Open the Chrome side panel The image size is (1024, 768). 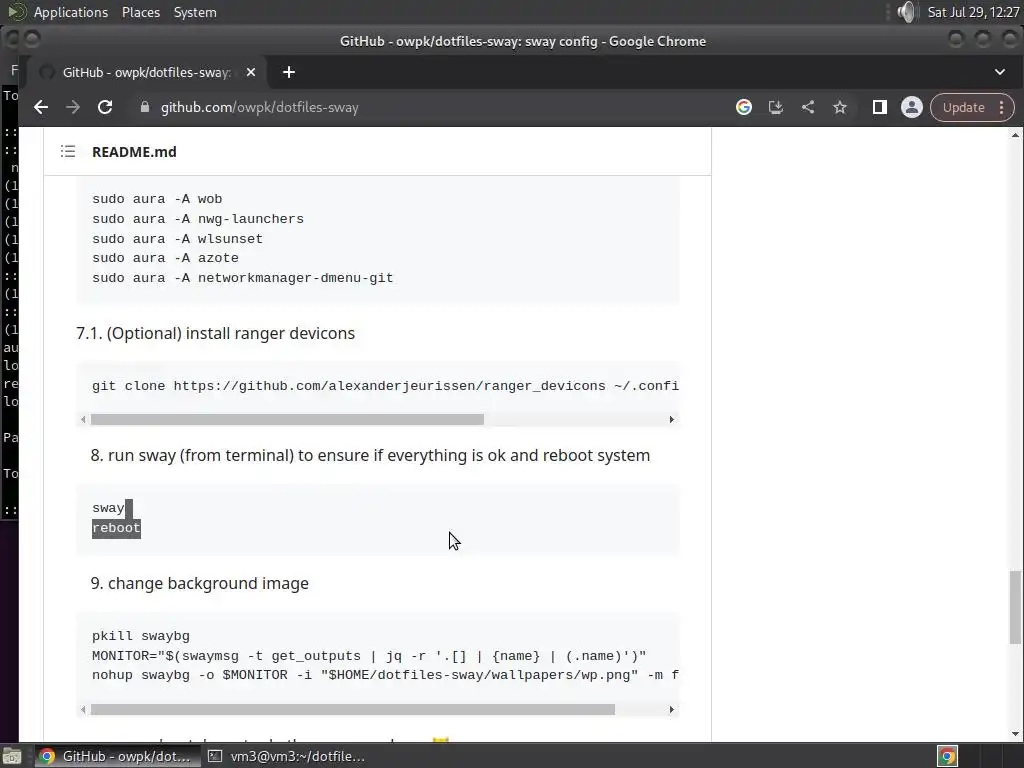880,107
